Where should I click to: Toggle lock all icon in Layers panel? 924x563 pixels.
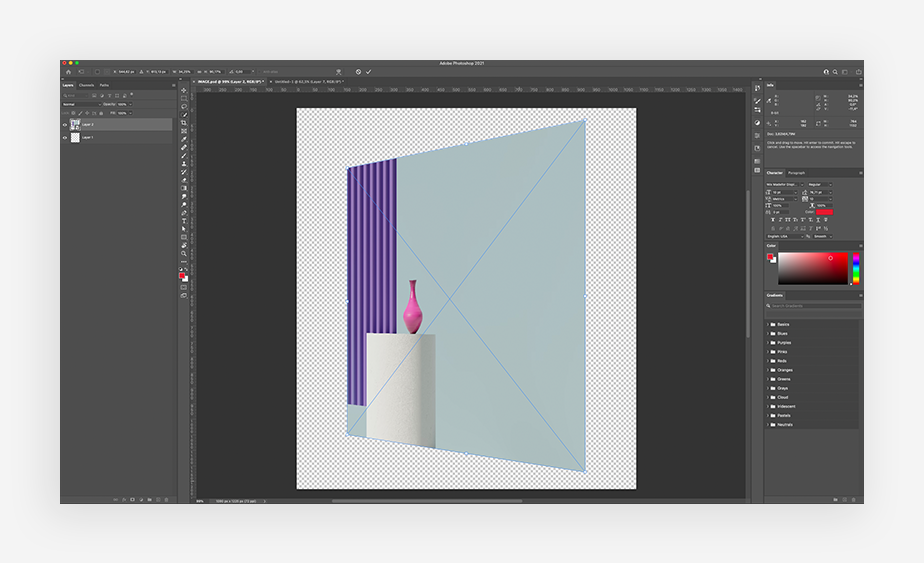101,113
